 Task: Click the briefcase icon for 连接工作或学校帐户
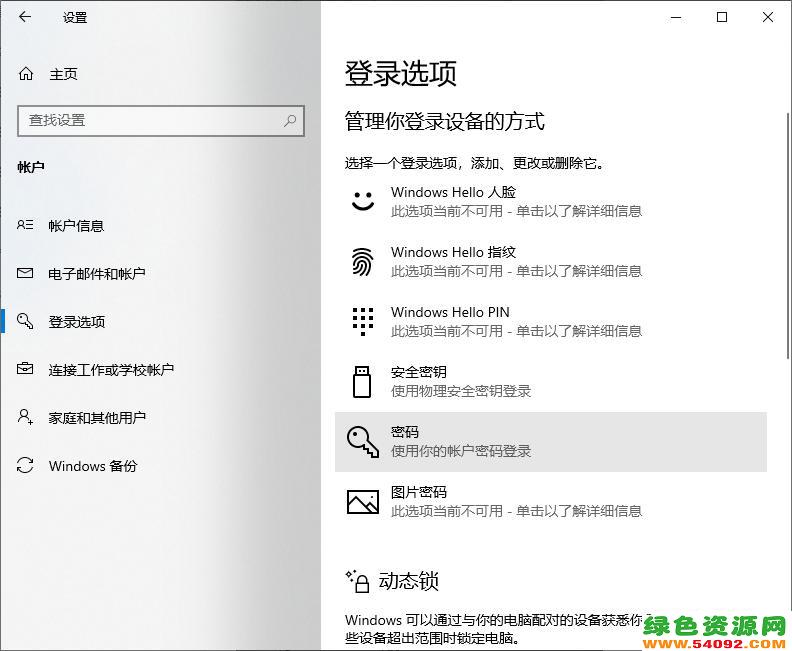coord(25,369)
